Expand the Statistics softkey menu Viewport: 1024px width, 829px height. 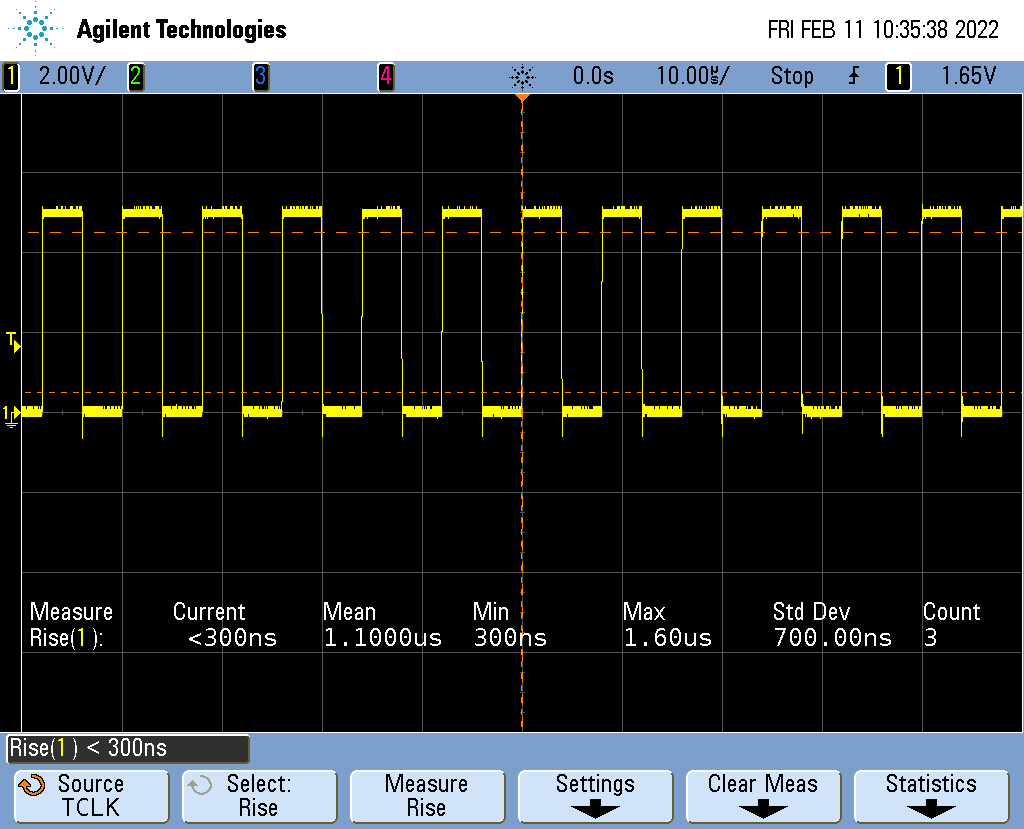click(931, 796)
